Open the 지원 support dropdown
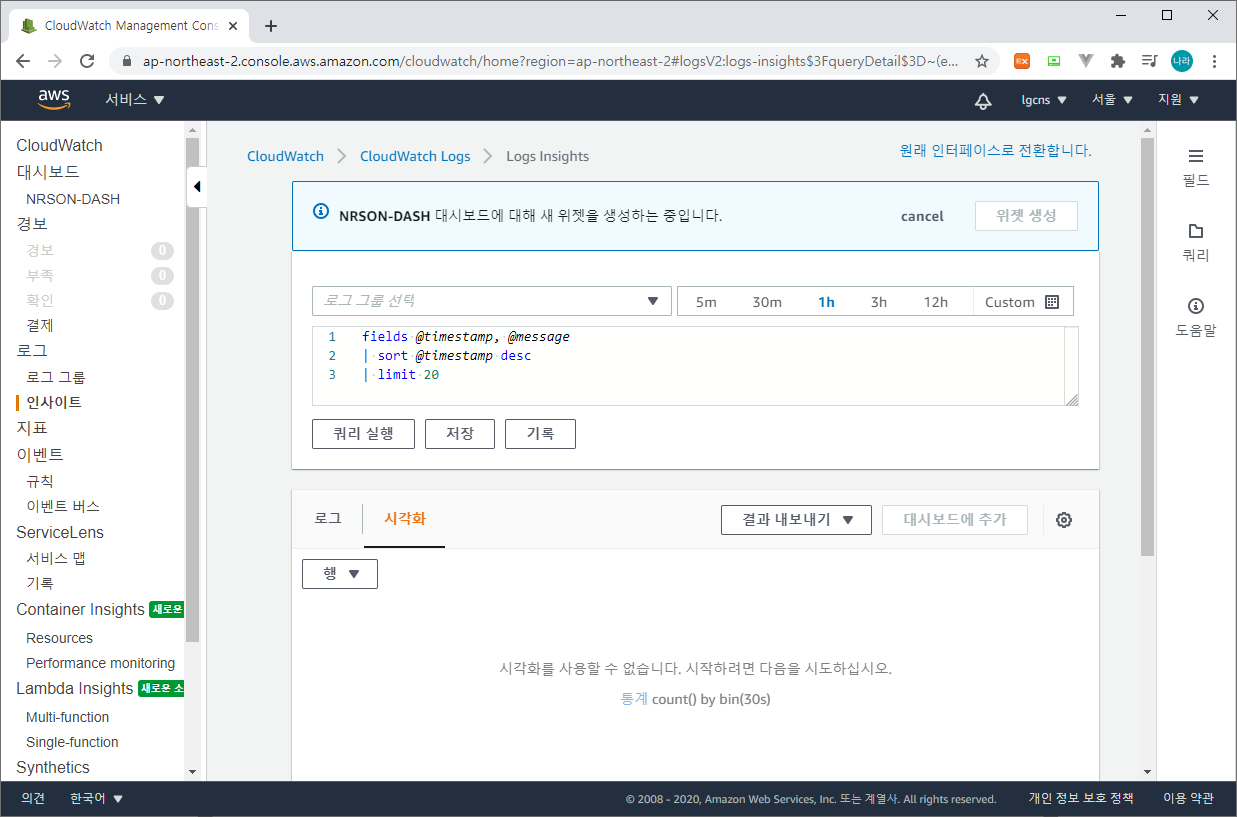Image resolution: width=1237 pixels, height=817 pixels. 1178,100
